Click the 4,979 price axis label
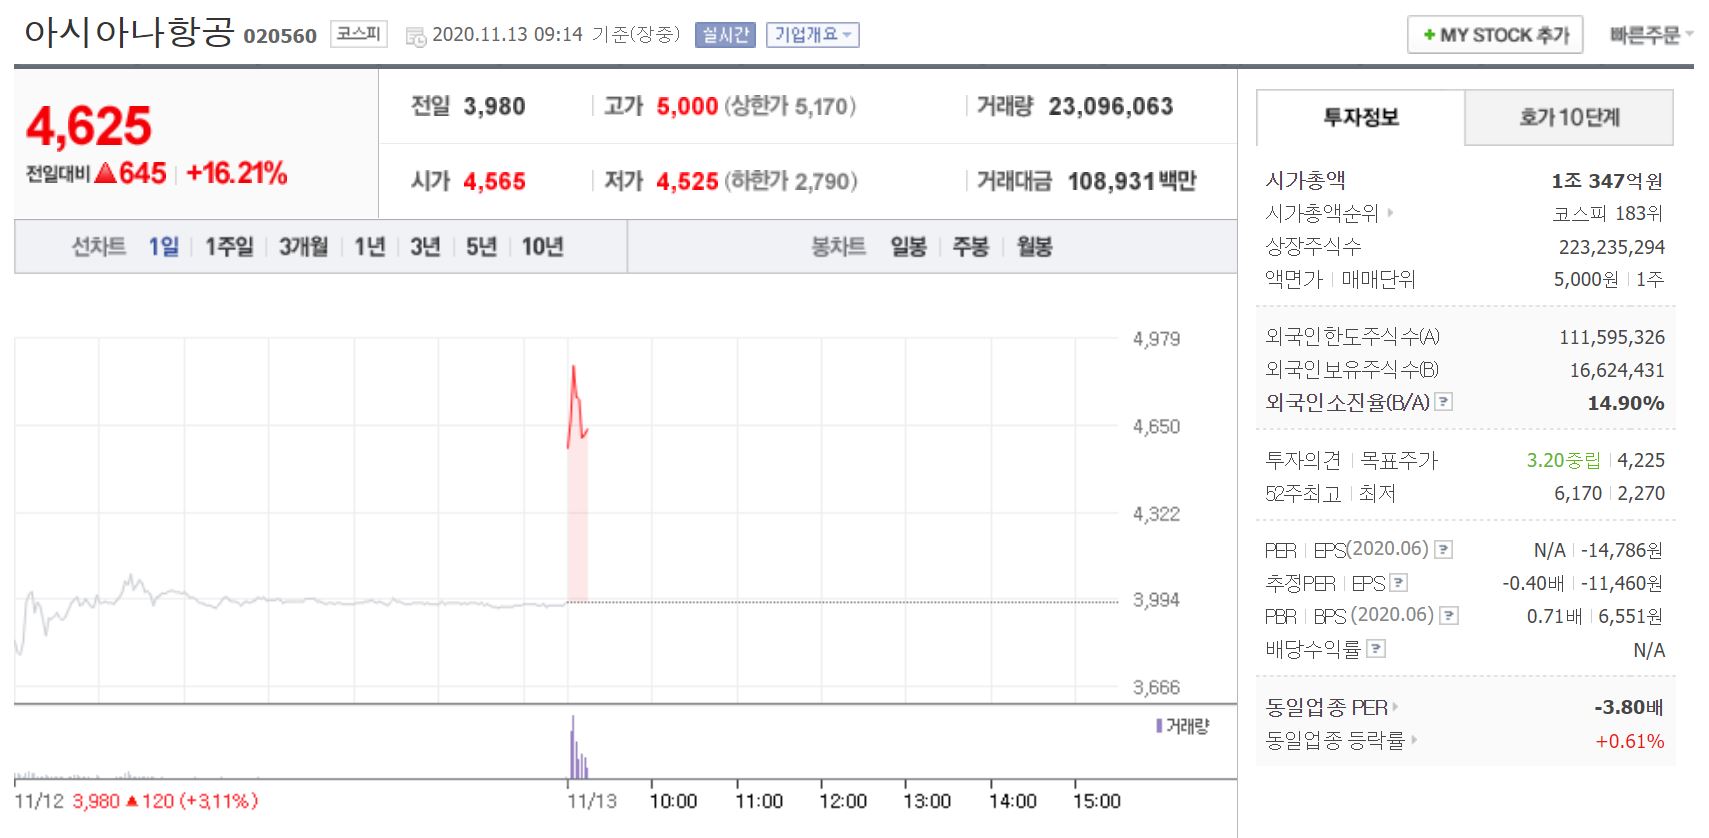 tap(1156, 339)
